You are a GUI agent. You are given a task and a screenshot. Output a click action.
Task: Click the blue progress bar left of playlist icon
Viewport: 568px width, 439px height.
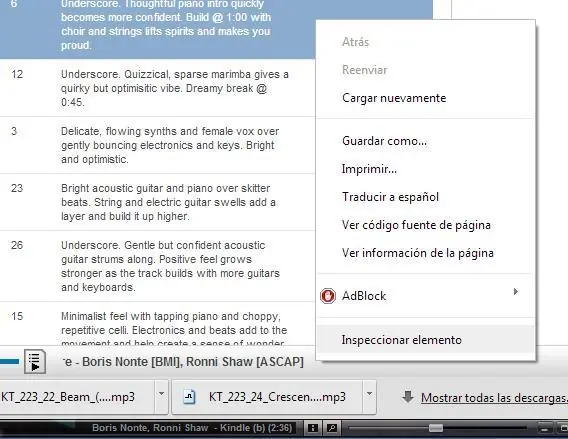9,361
